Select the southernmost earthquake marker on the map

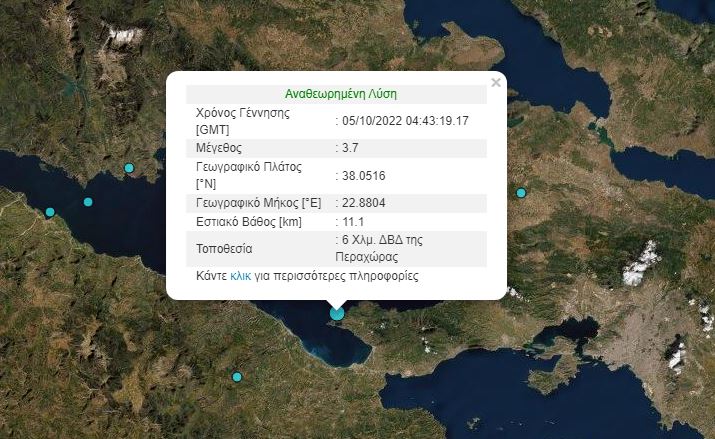click(x=237, y=377)
